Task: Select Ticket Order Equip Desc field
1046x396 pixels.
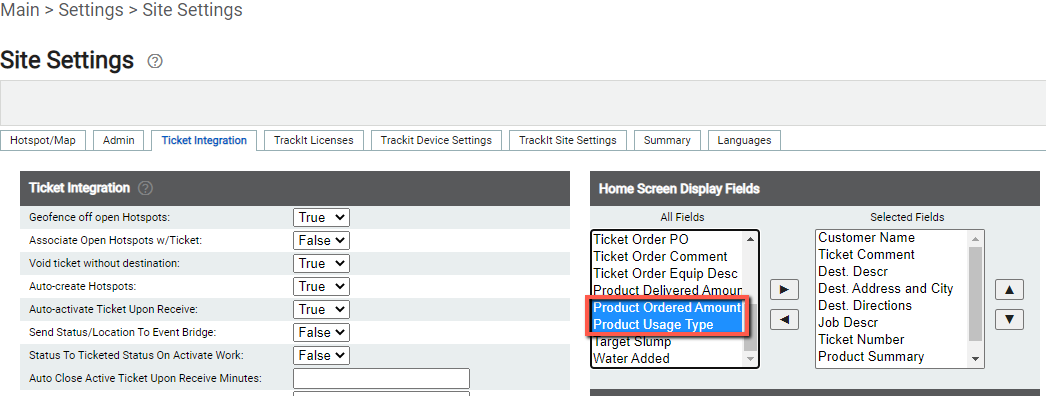Action: pyautogui.click(x=668, y=273)
